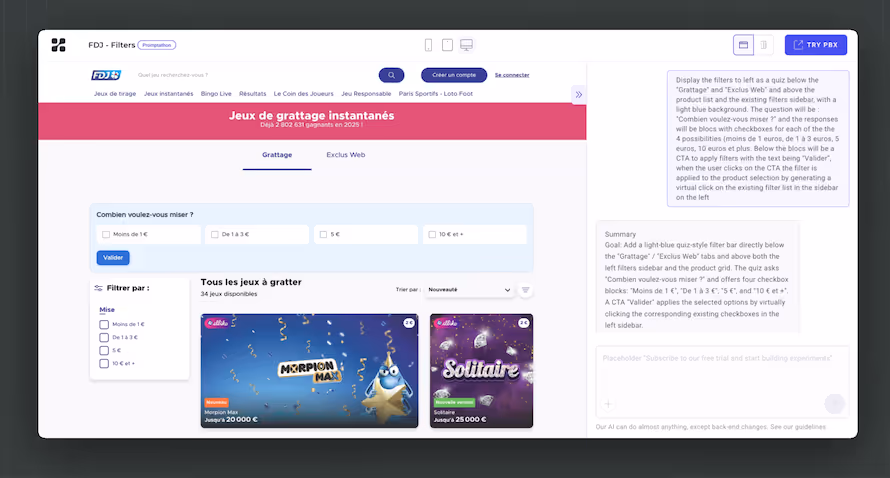Image resolution: width=890 pixels, height=478 pixels.
Task: Click Nouvelle version label on Solitaire
Action: (x=455, y=402)
